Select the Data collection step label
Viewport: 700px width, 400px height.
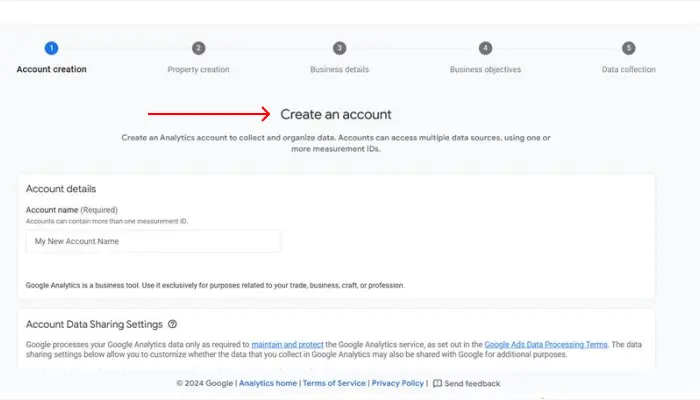pyautogui.click(x=628, y=70)
